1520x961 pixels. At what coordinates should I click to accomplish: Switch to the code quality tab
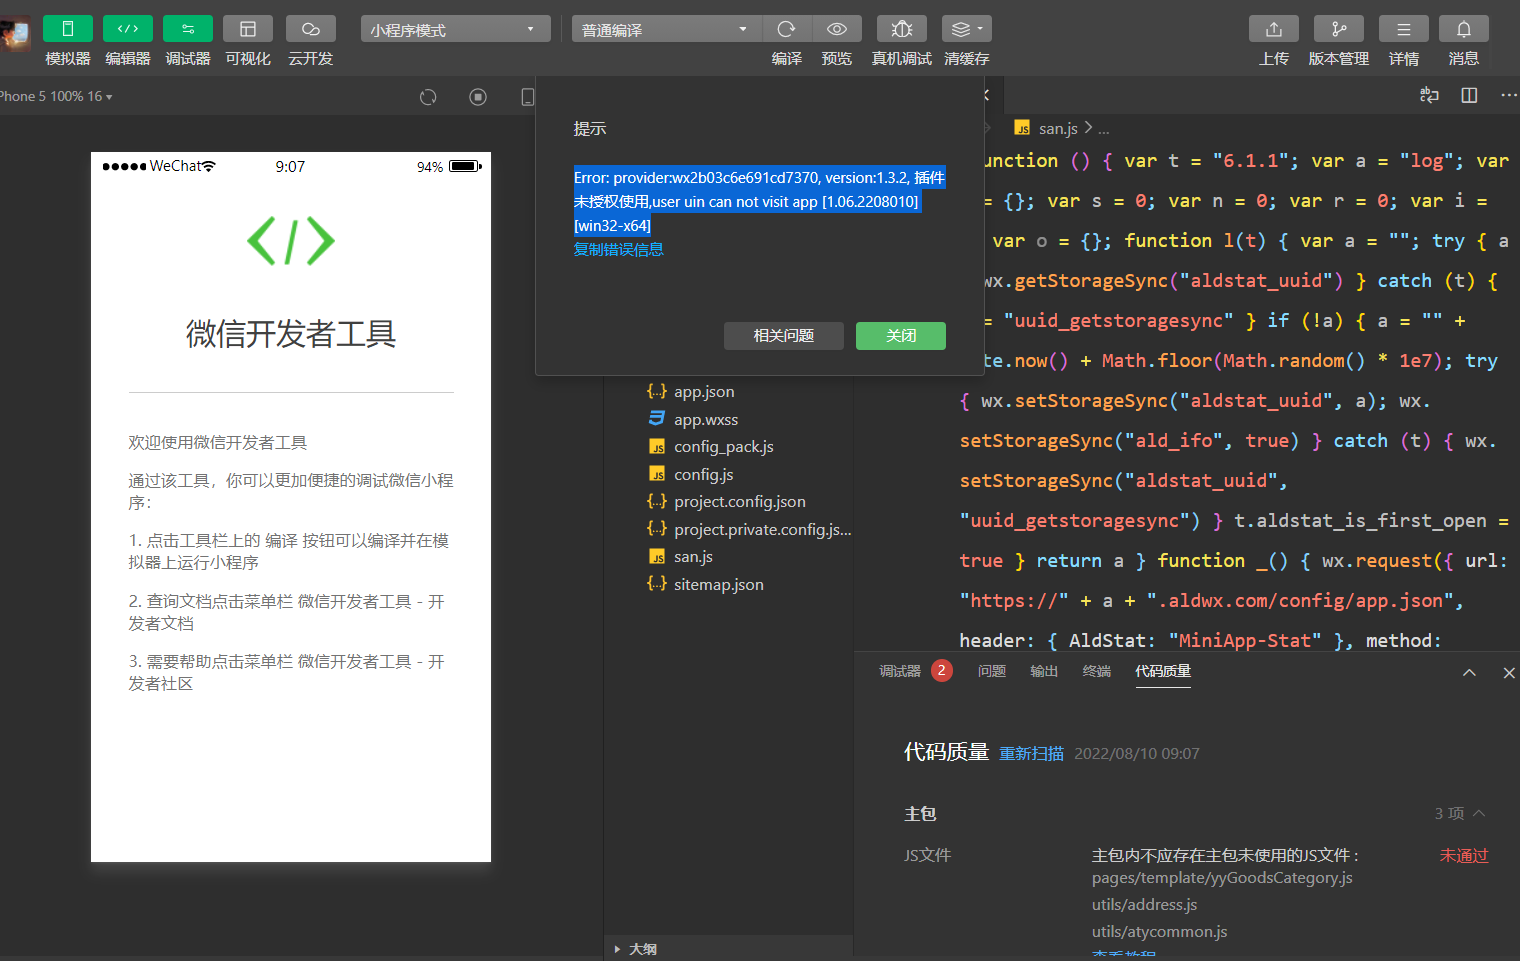tap(1163, 671)
